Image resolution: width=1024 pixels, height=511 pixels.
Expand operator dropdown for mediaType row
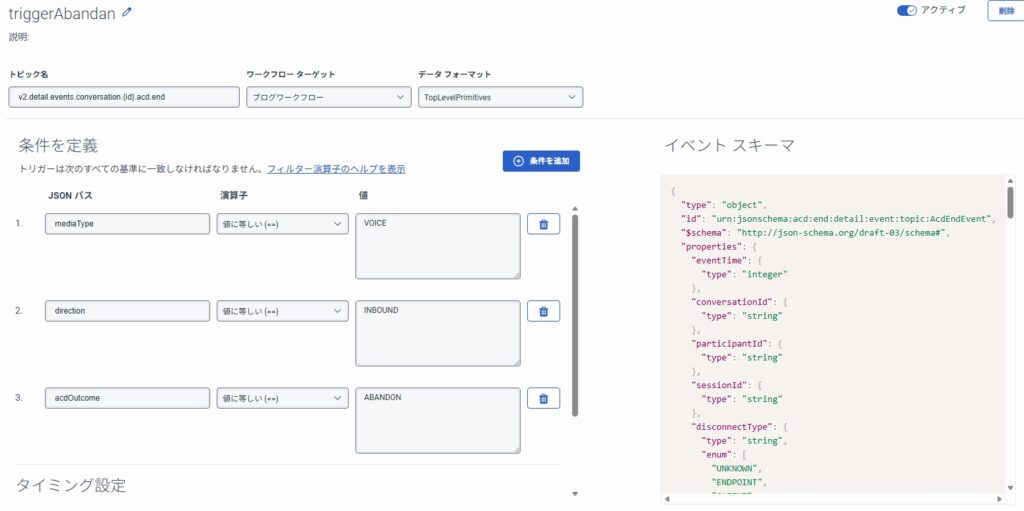[x=282, y=224]
